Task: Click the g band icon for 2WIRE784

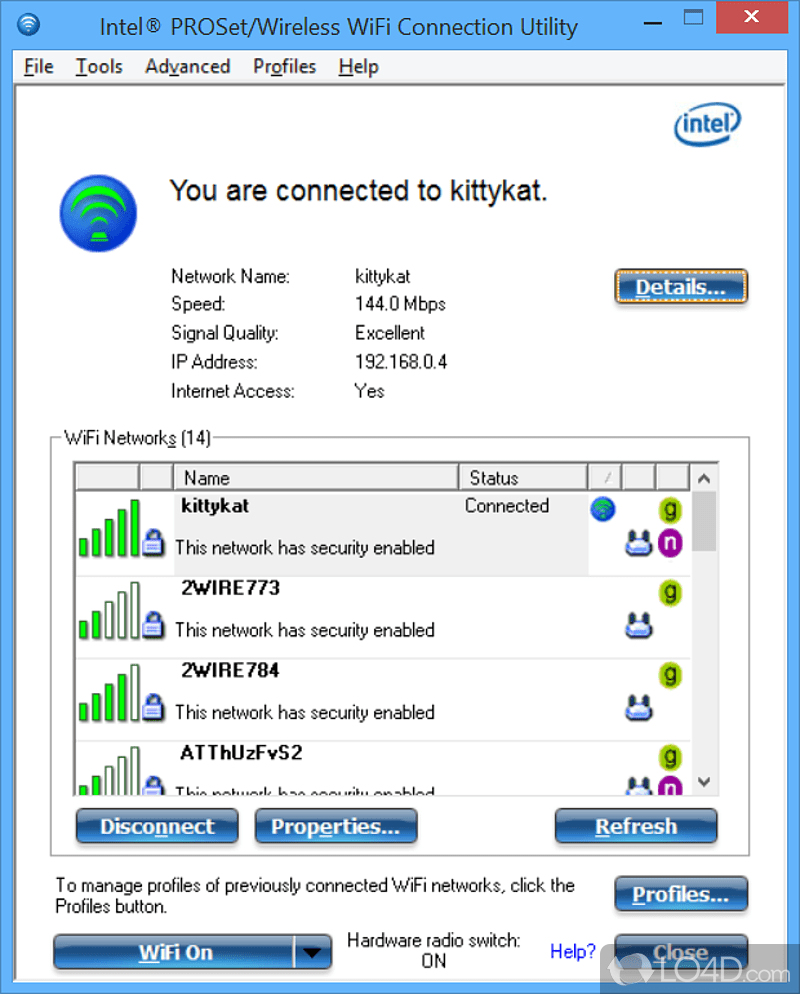Action: pos(670,675)
